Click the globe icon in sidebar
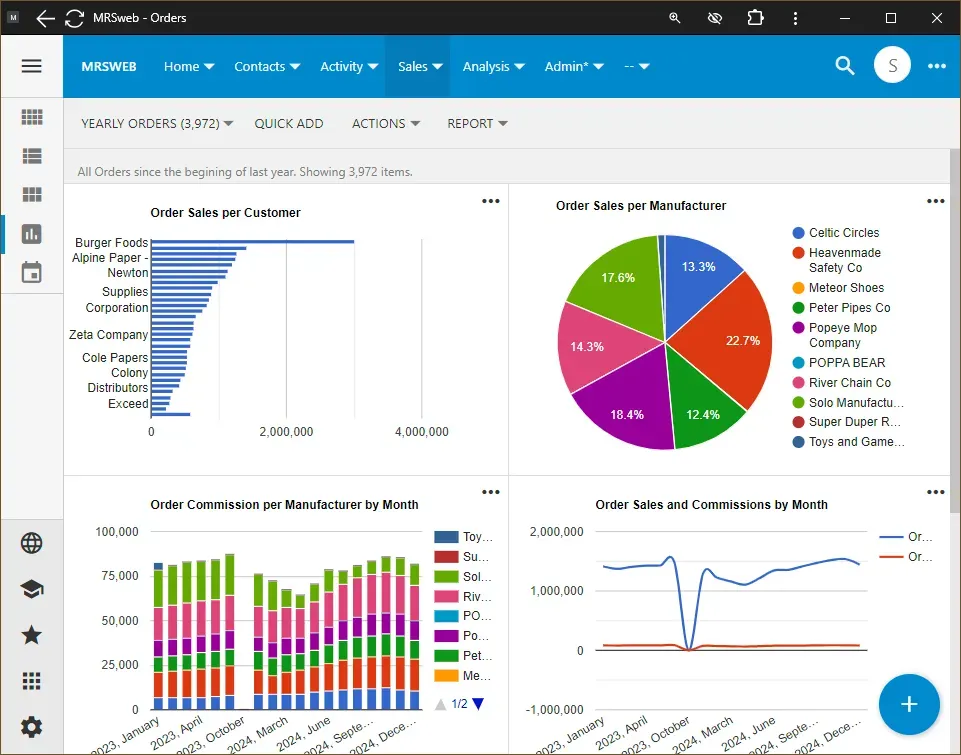Image resolution: width=961 pixels, height=755 pixels. pyautogui.click(x=32, y=543)
